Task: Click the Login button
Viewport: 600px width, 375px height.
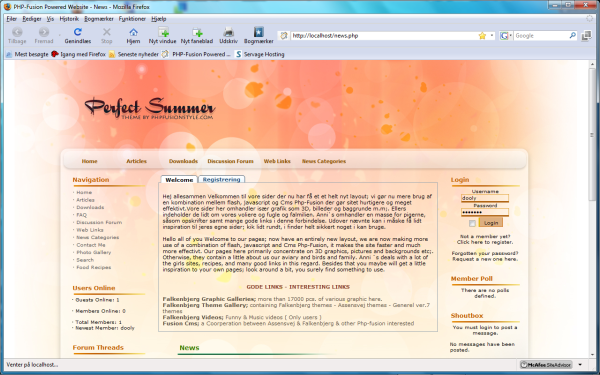Action: (x=491, y=223)
